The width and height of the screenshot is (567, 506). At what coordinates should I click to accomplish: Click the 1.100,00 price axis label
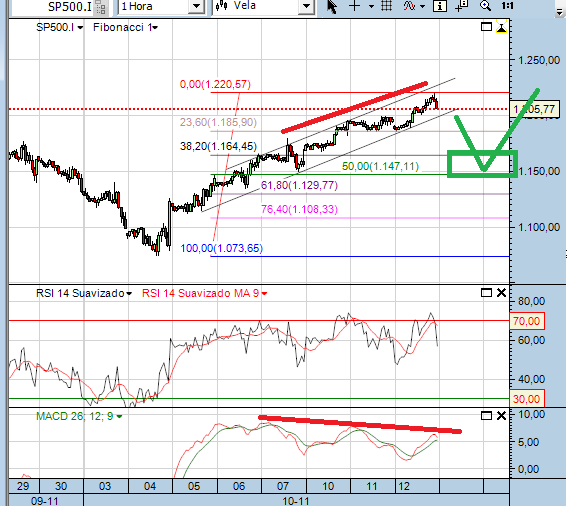click(539, 228)
